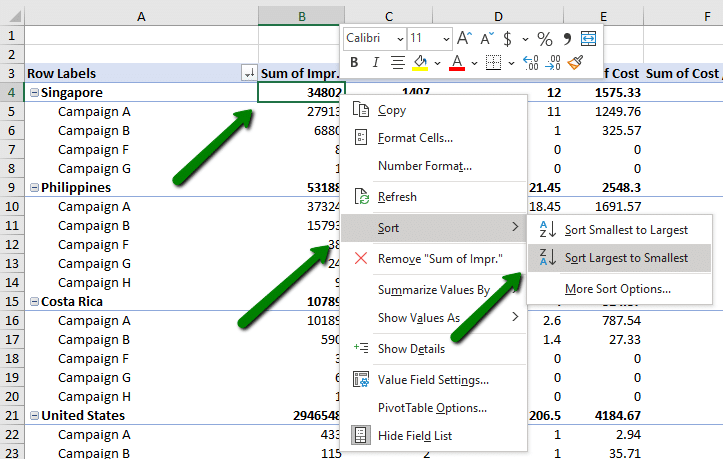This screenshot has height=459, width=723.
Task: Click the Format Cells icon
Action: (x=361, y=137)
